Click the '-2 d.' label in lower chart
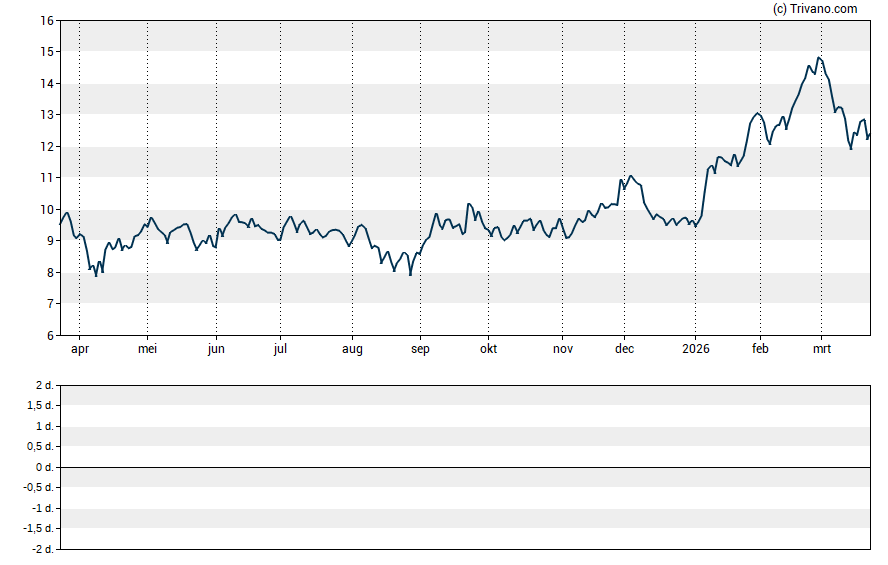The width and height of the screenshot is (888, 565). [x=41, y=549]
